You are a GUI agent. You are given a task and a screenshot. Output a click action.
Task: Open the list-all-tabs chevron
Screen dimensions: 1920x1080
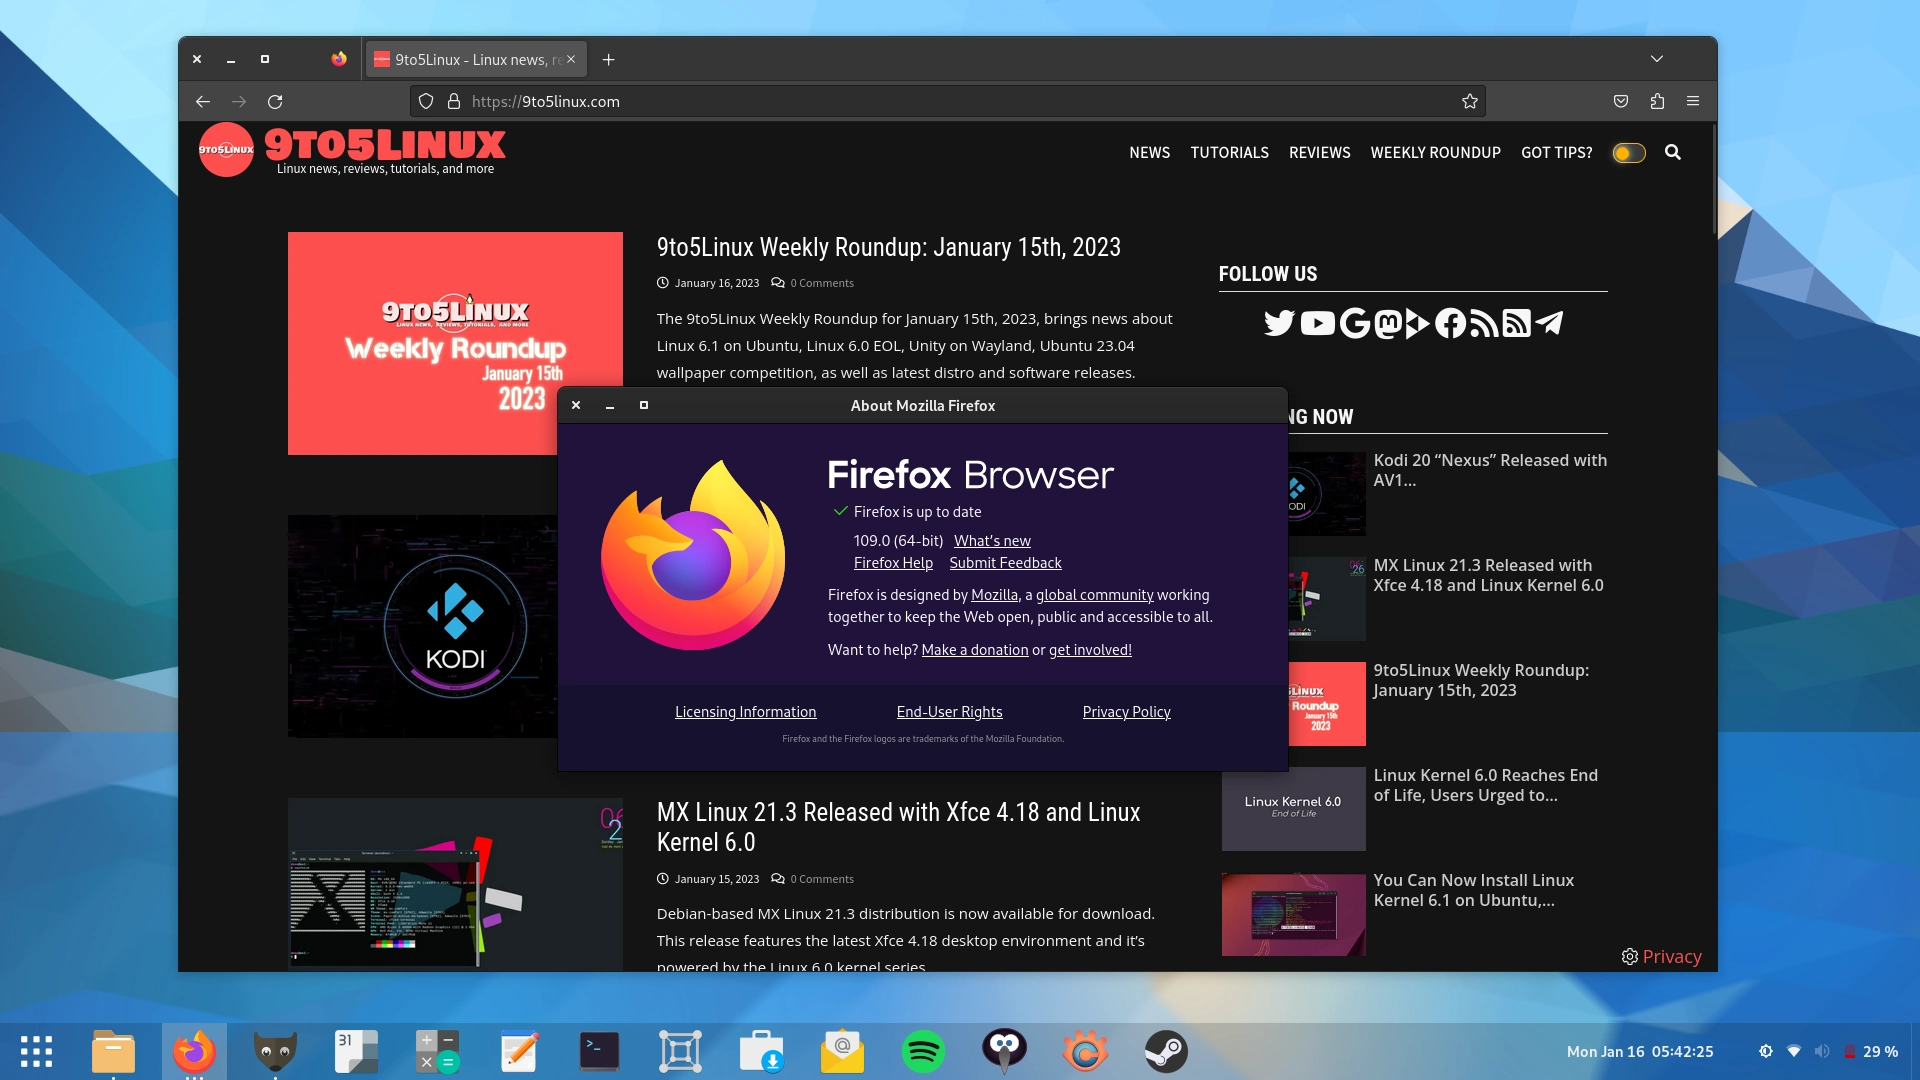pos(1657,59)
